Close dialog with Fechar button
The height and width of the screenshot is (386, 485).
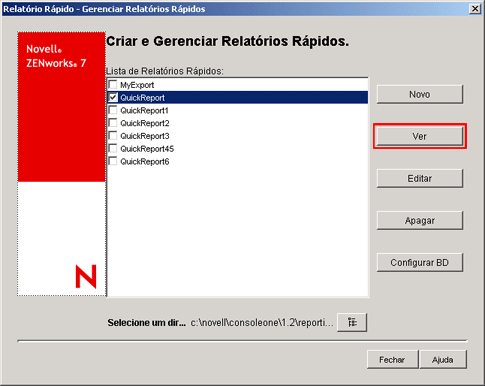392,359
